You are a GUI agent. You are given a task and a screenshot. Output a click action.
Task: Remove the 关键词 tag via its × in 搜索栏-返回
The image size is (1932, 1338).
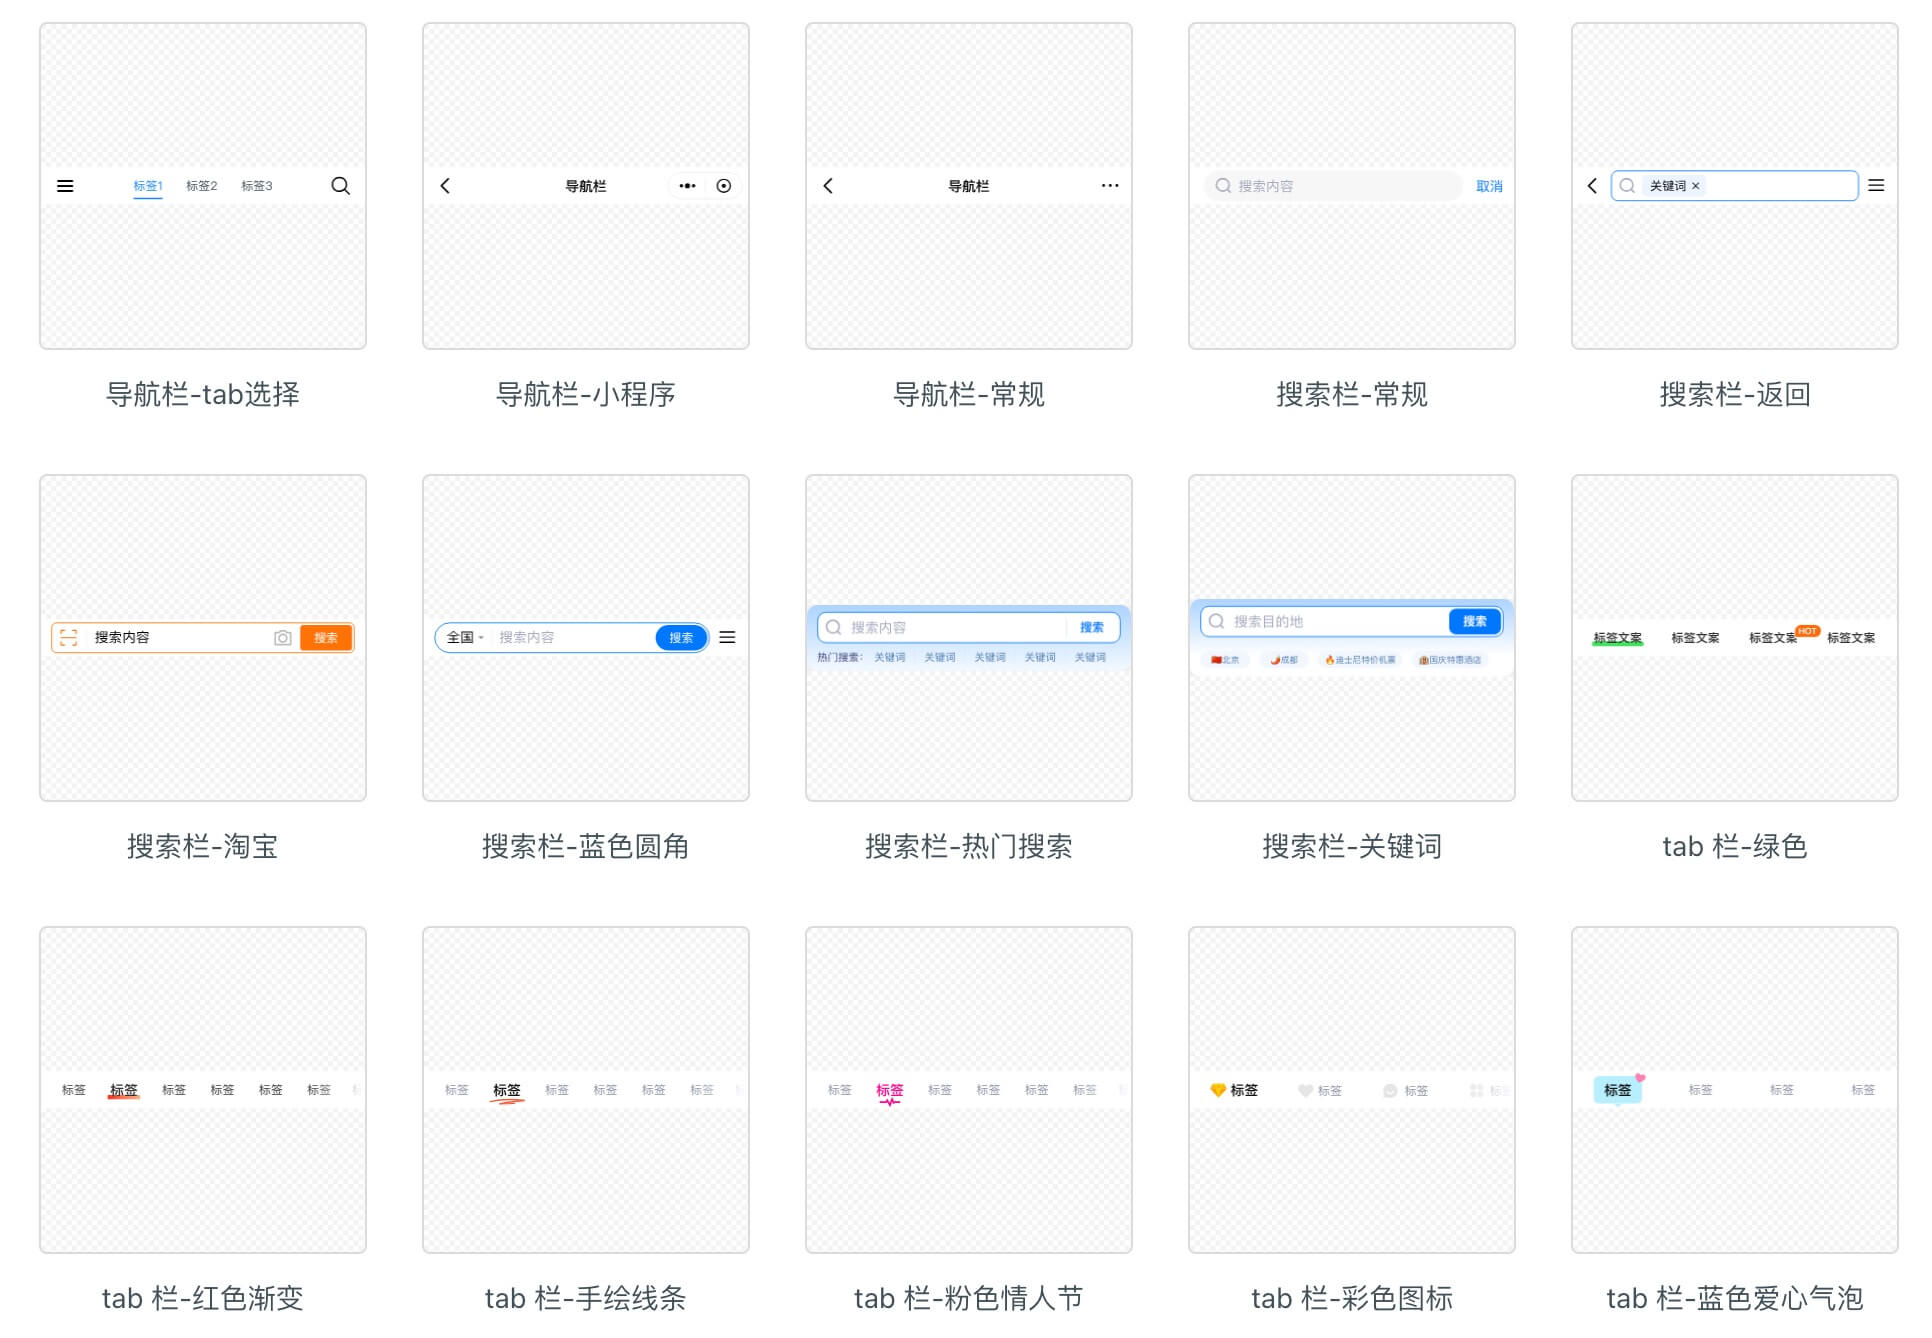tap(1697, 186)
